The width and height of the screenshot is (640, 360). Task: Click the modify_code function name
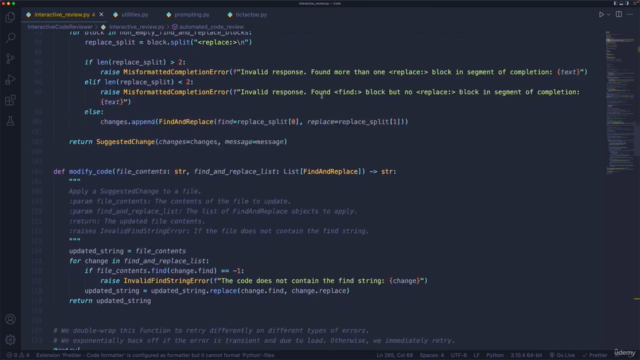[x=90, y=171]
